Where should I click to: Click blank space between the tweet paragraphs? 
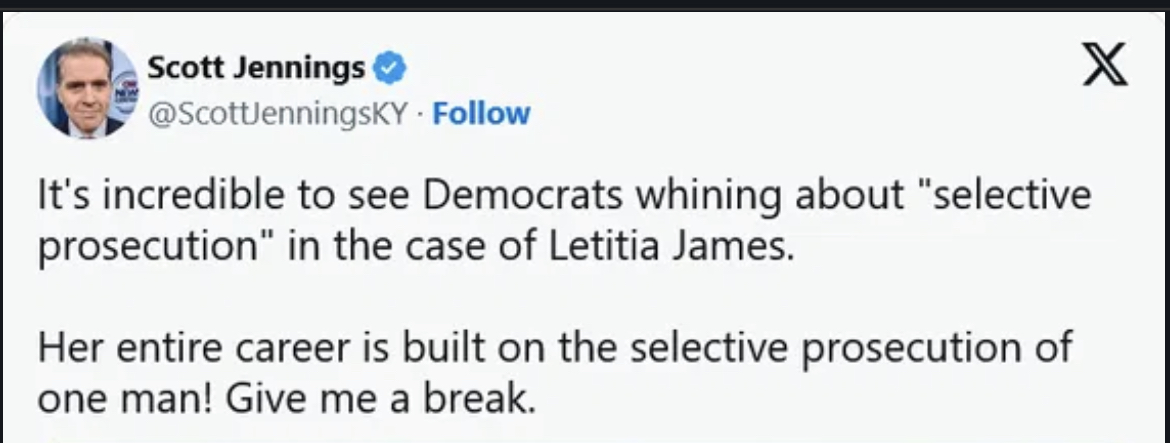tap(500, 298)
